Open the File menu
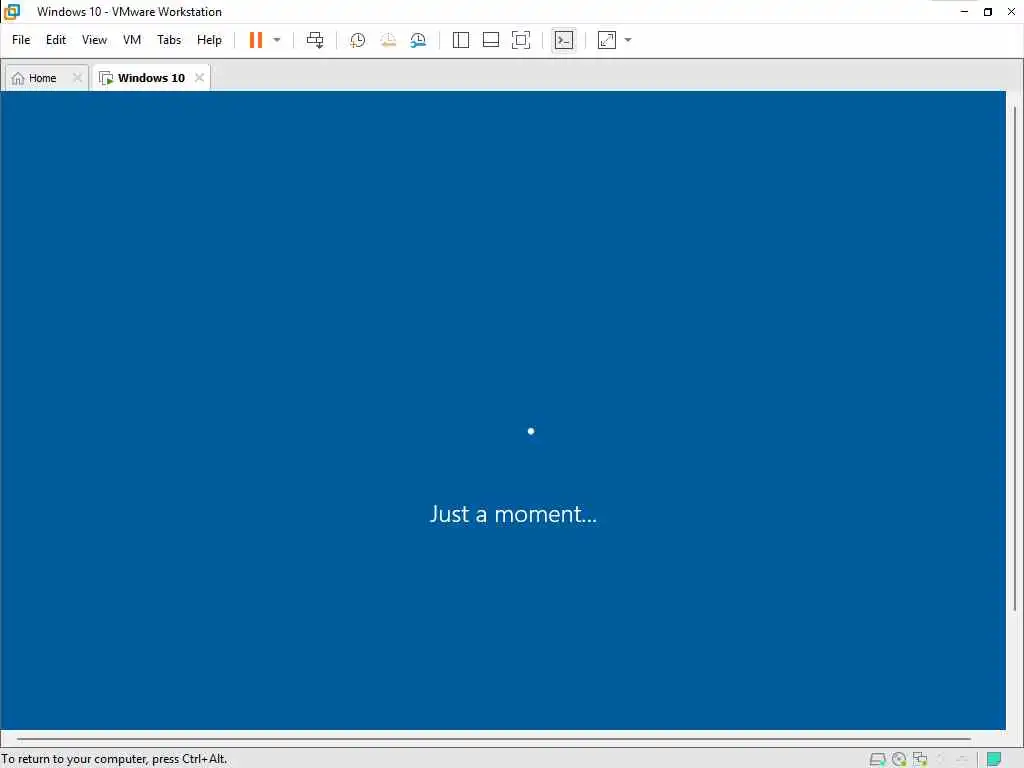The height and width of the screenshot is (768, 1024). click(x=21, y=40)
